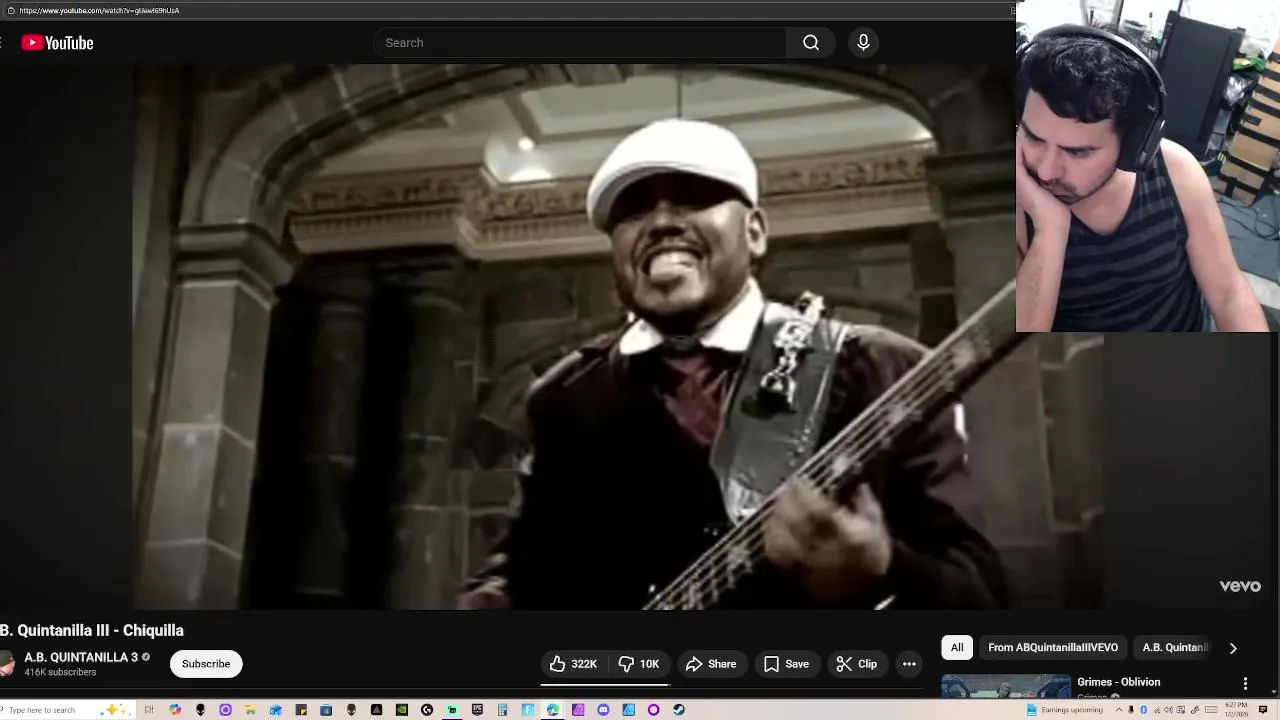Open options menu for Grimes - Oblivion video

click(x=1245, y=683)
